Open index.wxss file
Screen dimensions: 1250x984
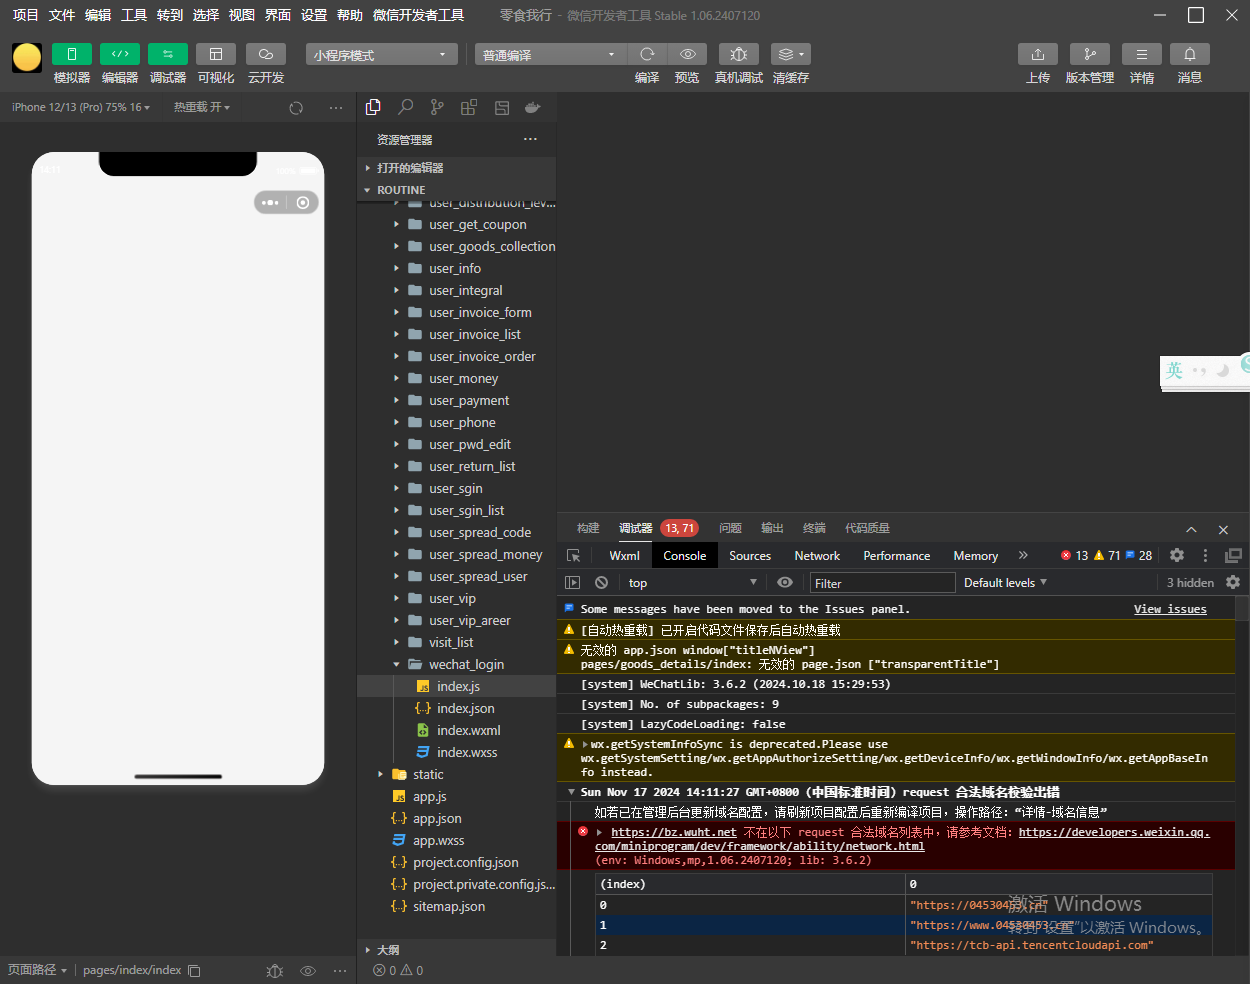pos(456,752)
